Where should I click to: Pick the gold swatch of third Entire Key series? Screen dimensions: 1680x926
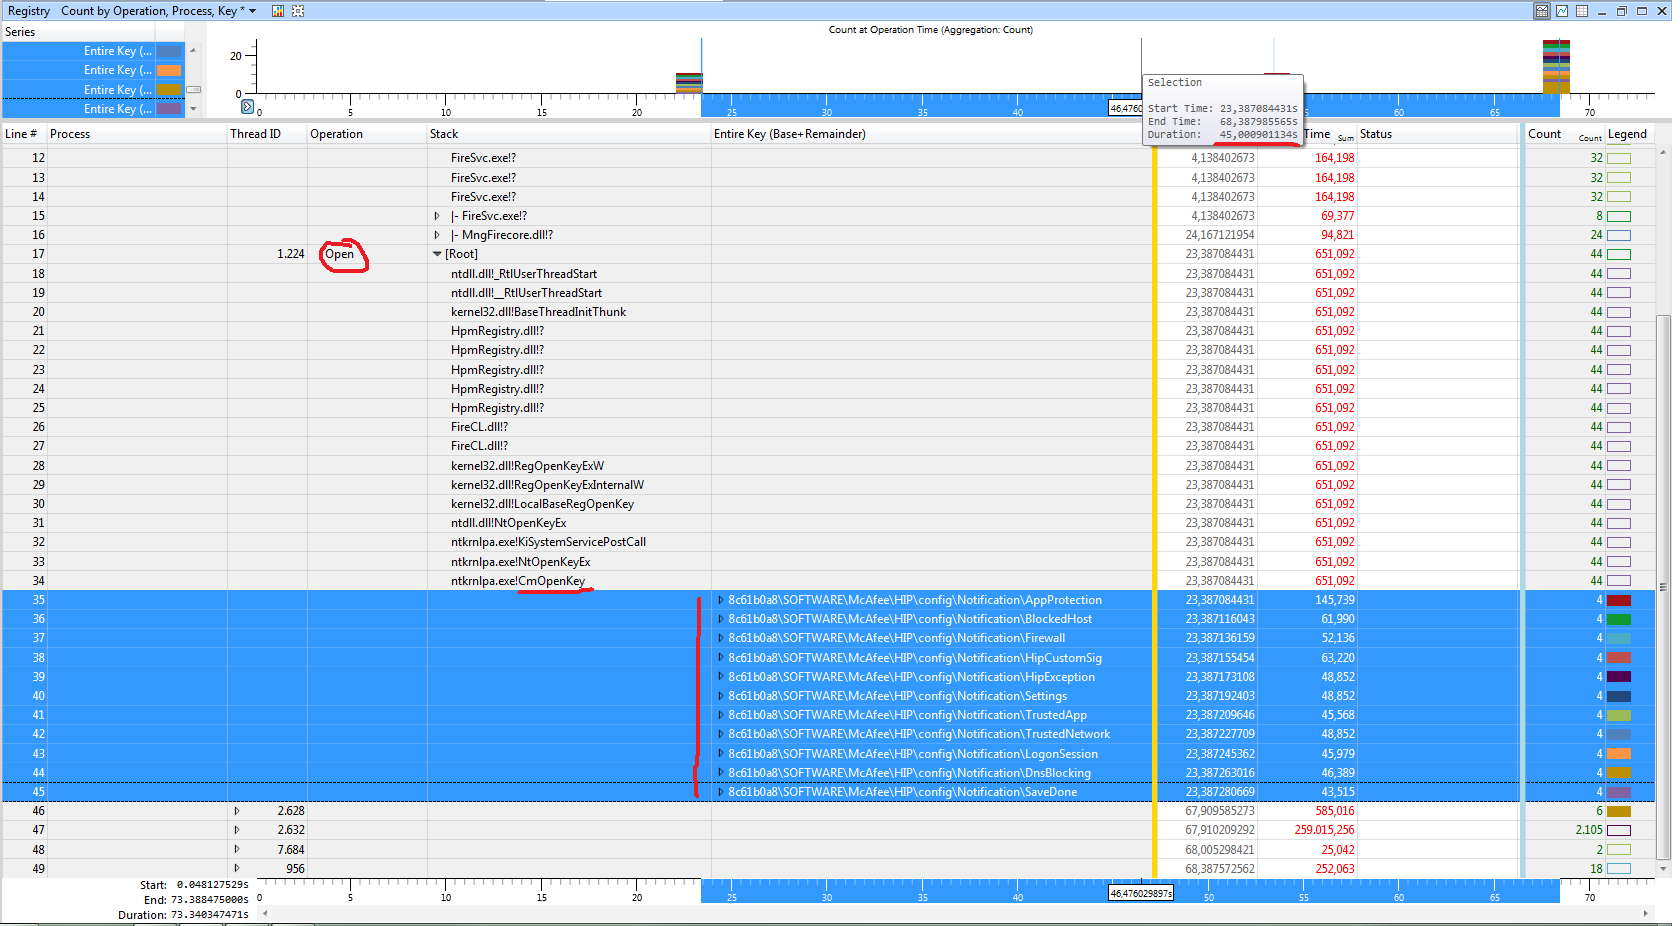click(169, 90)
